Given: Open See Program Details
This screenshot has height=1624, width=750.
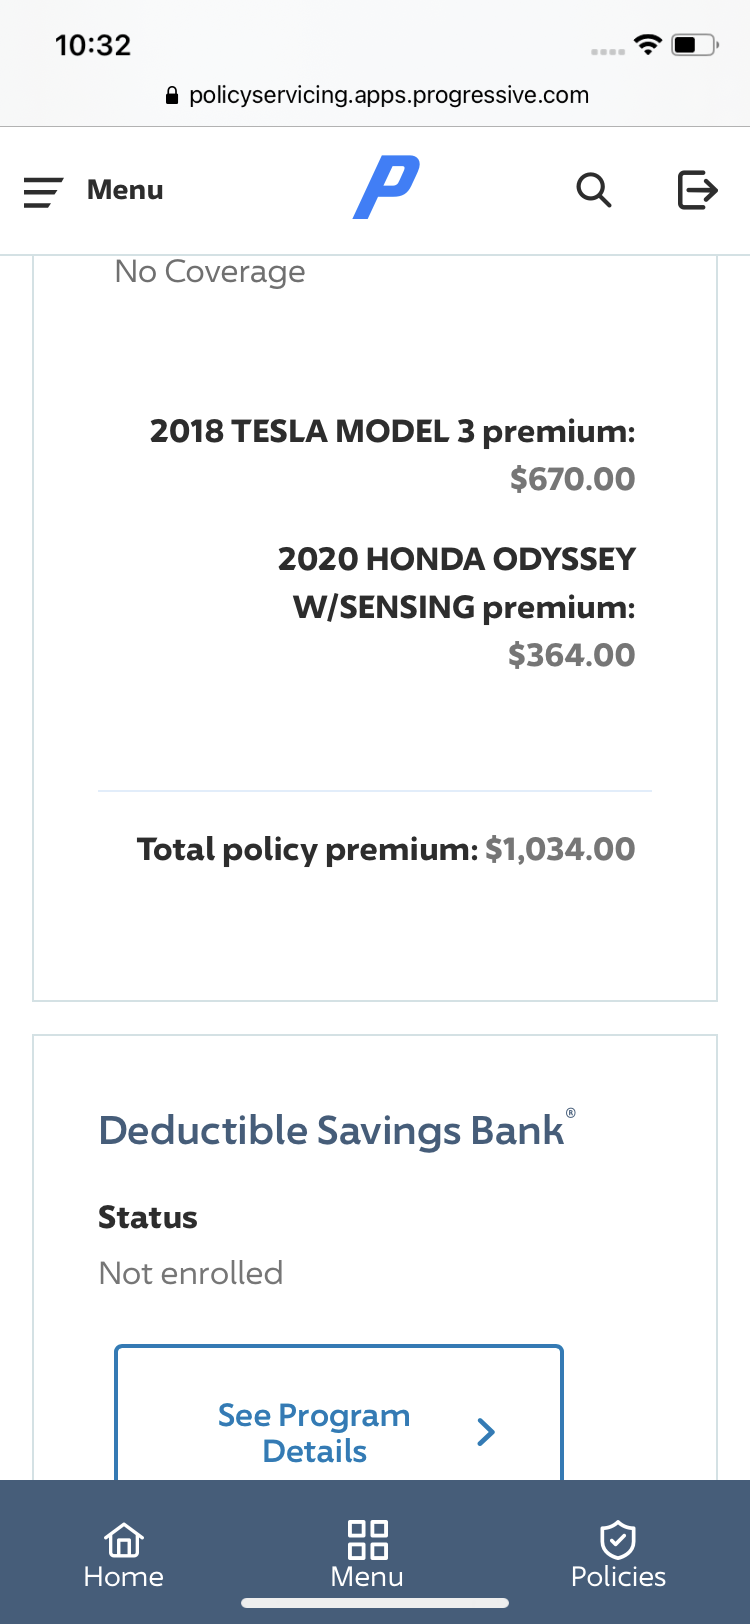Looking at the screenshot, I should tap(314, 1432).
